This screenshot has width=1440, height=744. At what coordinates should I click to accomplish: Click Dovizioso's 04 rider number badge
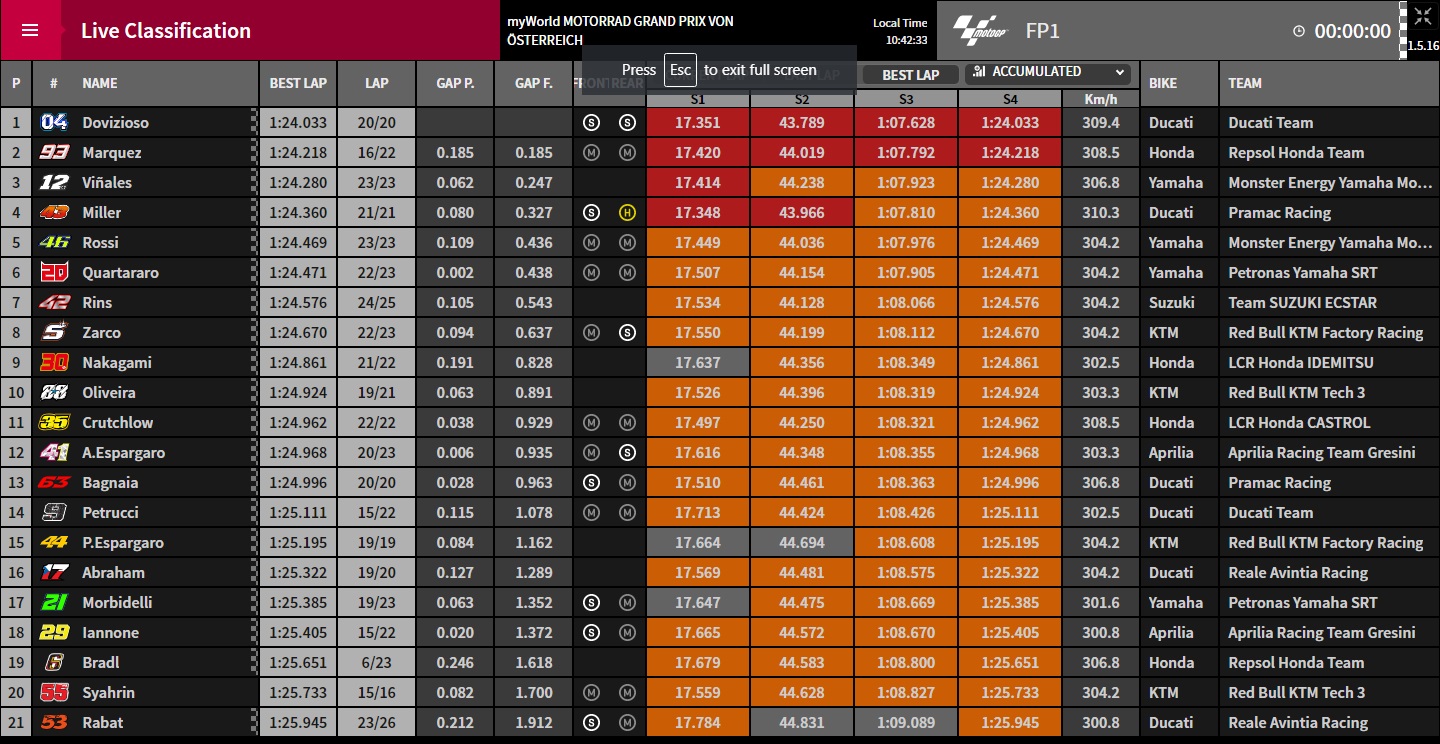point(53,122)
